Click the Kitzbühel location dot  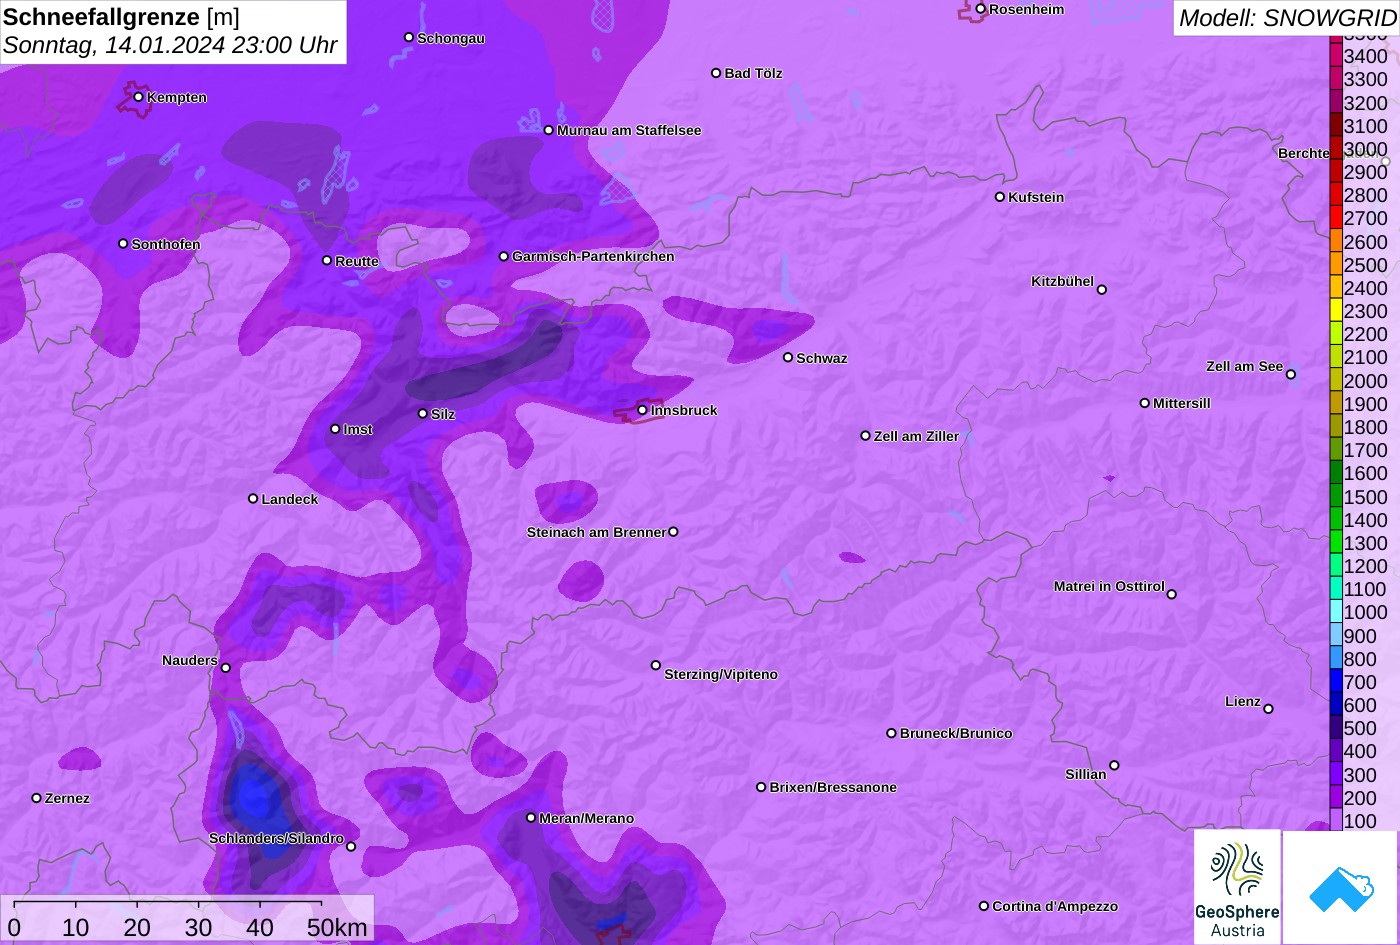pos(1102,290)
